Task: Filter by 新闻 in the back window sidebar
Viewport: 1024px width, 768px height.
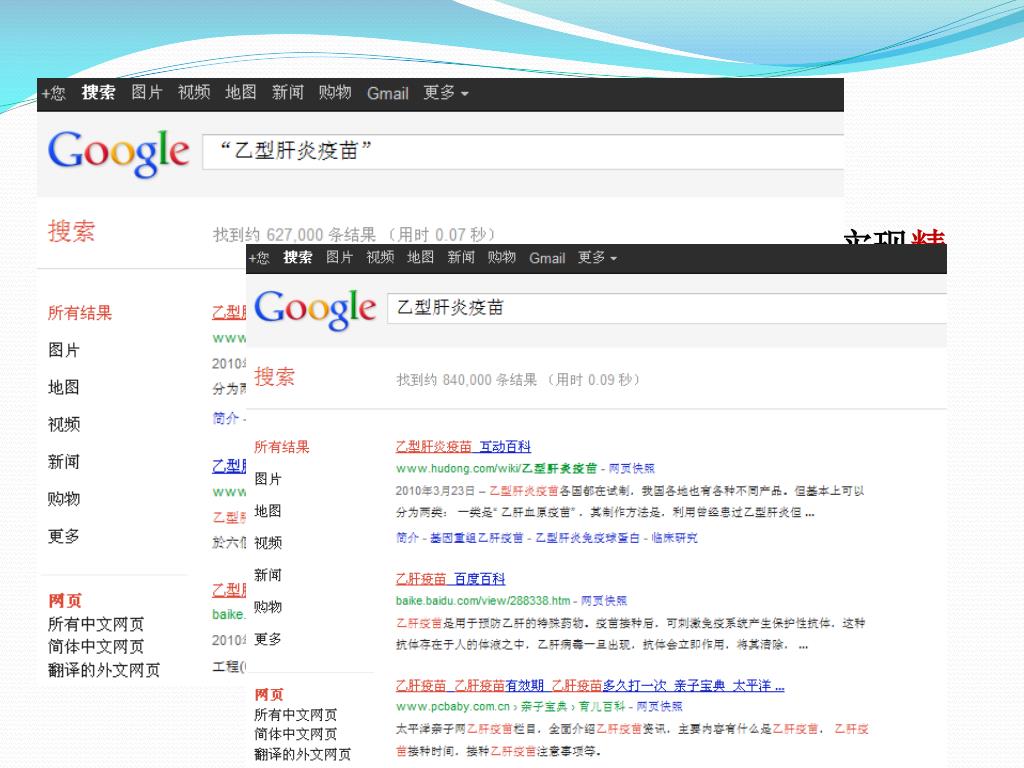Action: point(64,462)
